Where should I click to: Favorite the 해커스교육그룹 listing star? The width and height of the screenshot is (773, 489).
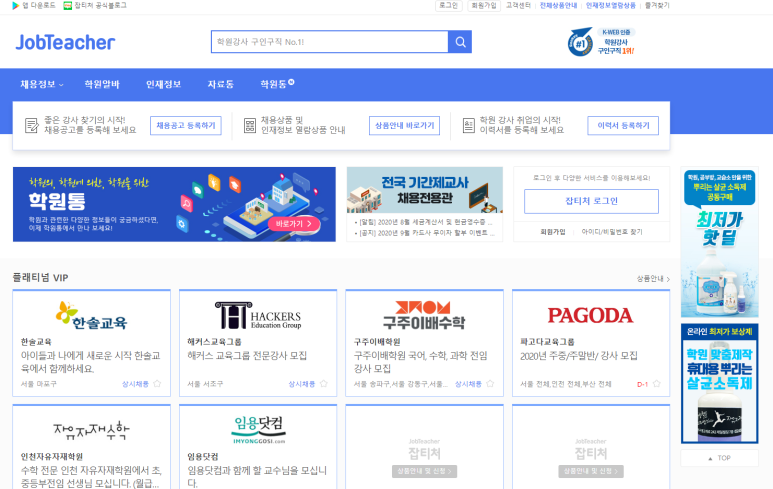[x=323, y=384]
